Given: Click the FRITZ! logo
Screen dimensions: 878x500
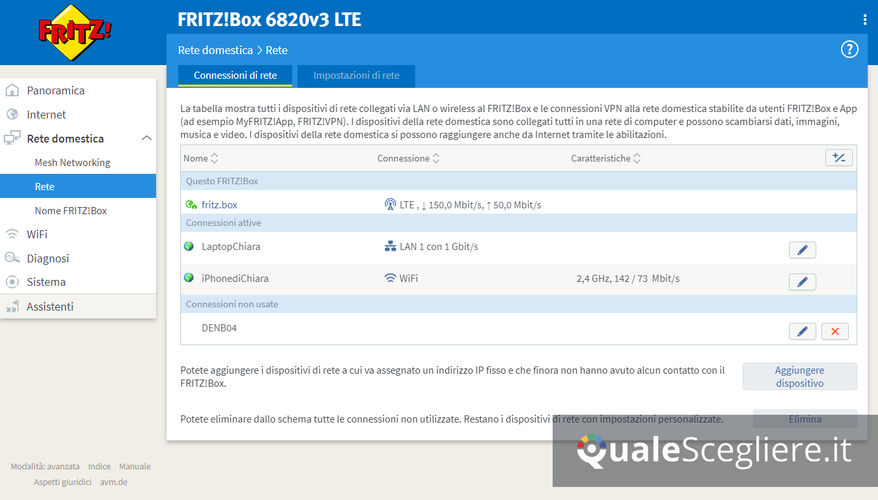Looking at the screenshot, I should tap(74, 32).
